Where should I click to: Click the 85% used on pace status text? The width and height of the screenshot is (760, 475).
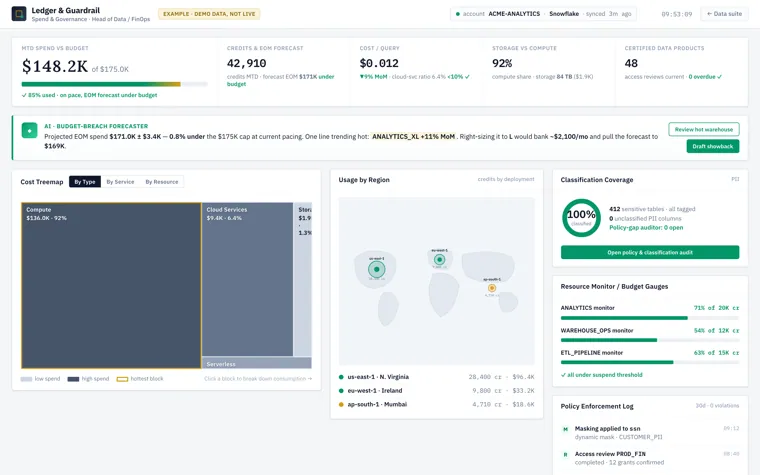click(90, 95)
